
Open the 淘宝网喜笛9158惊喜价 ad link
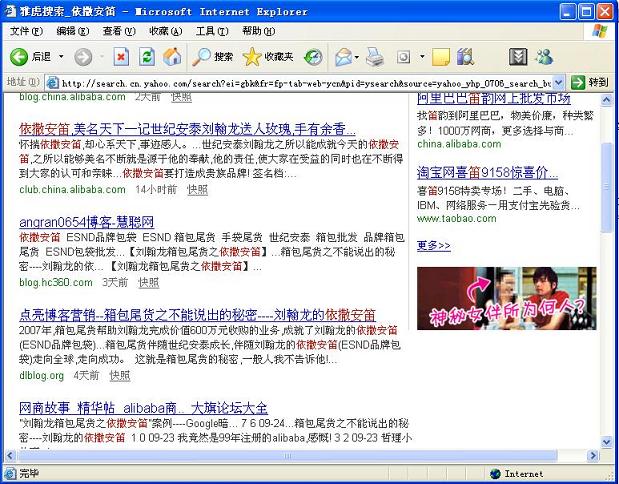(x=488, y=173)
